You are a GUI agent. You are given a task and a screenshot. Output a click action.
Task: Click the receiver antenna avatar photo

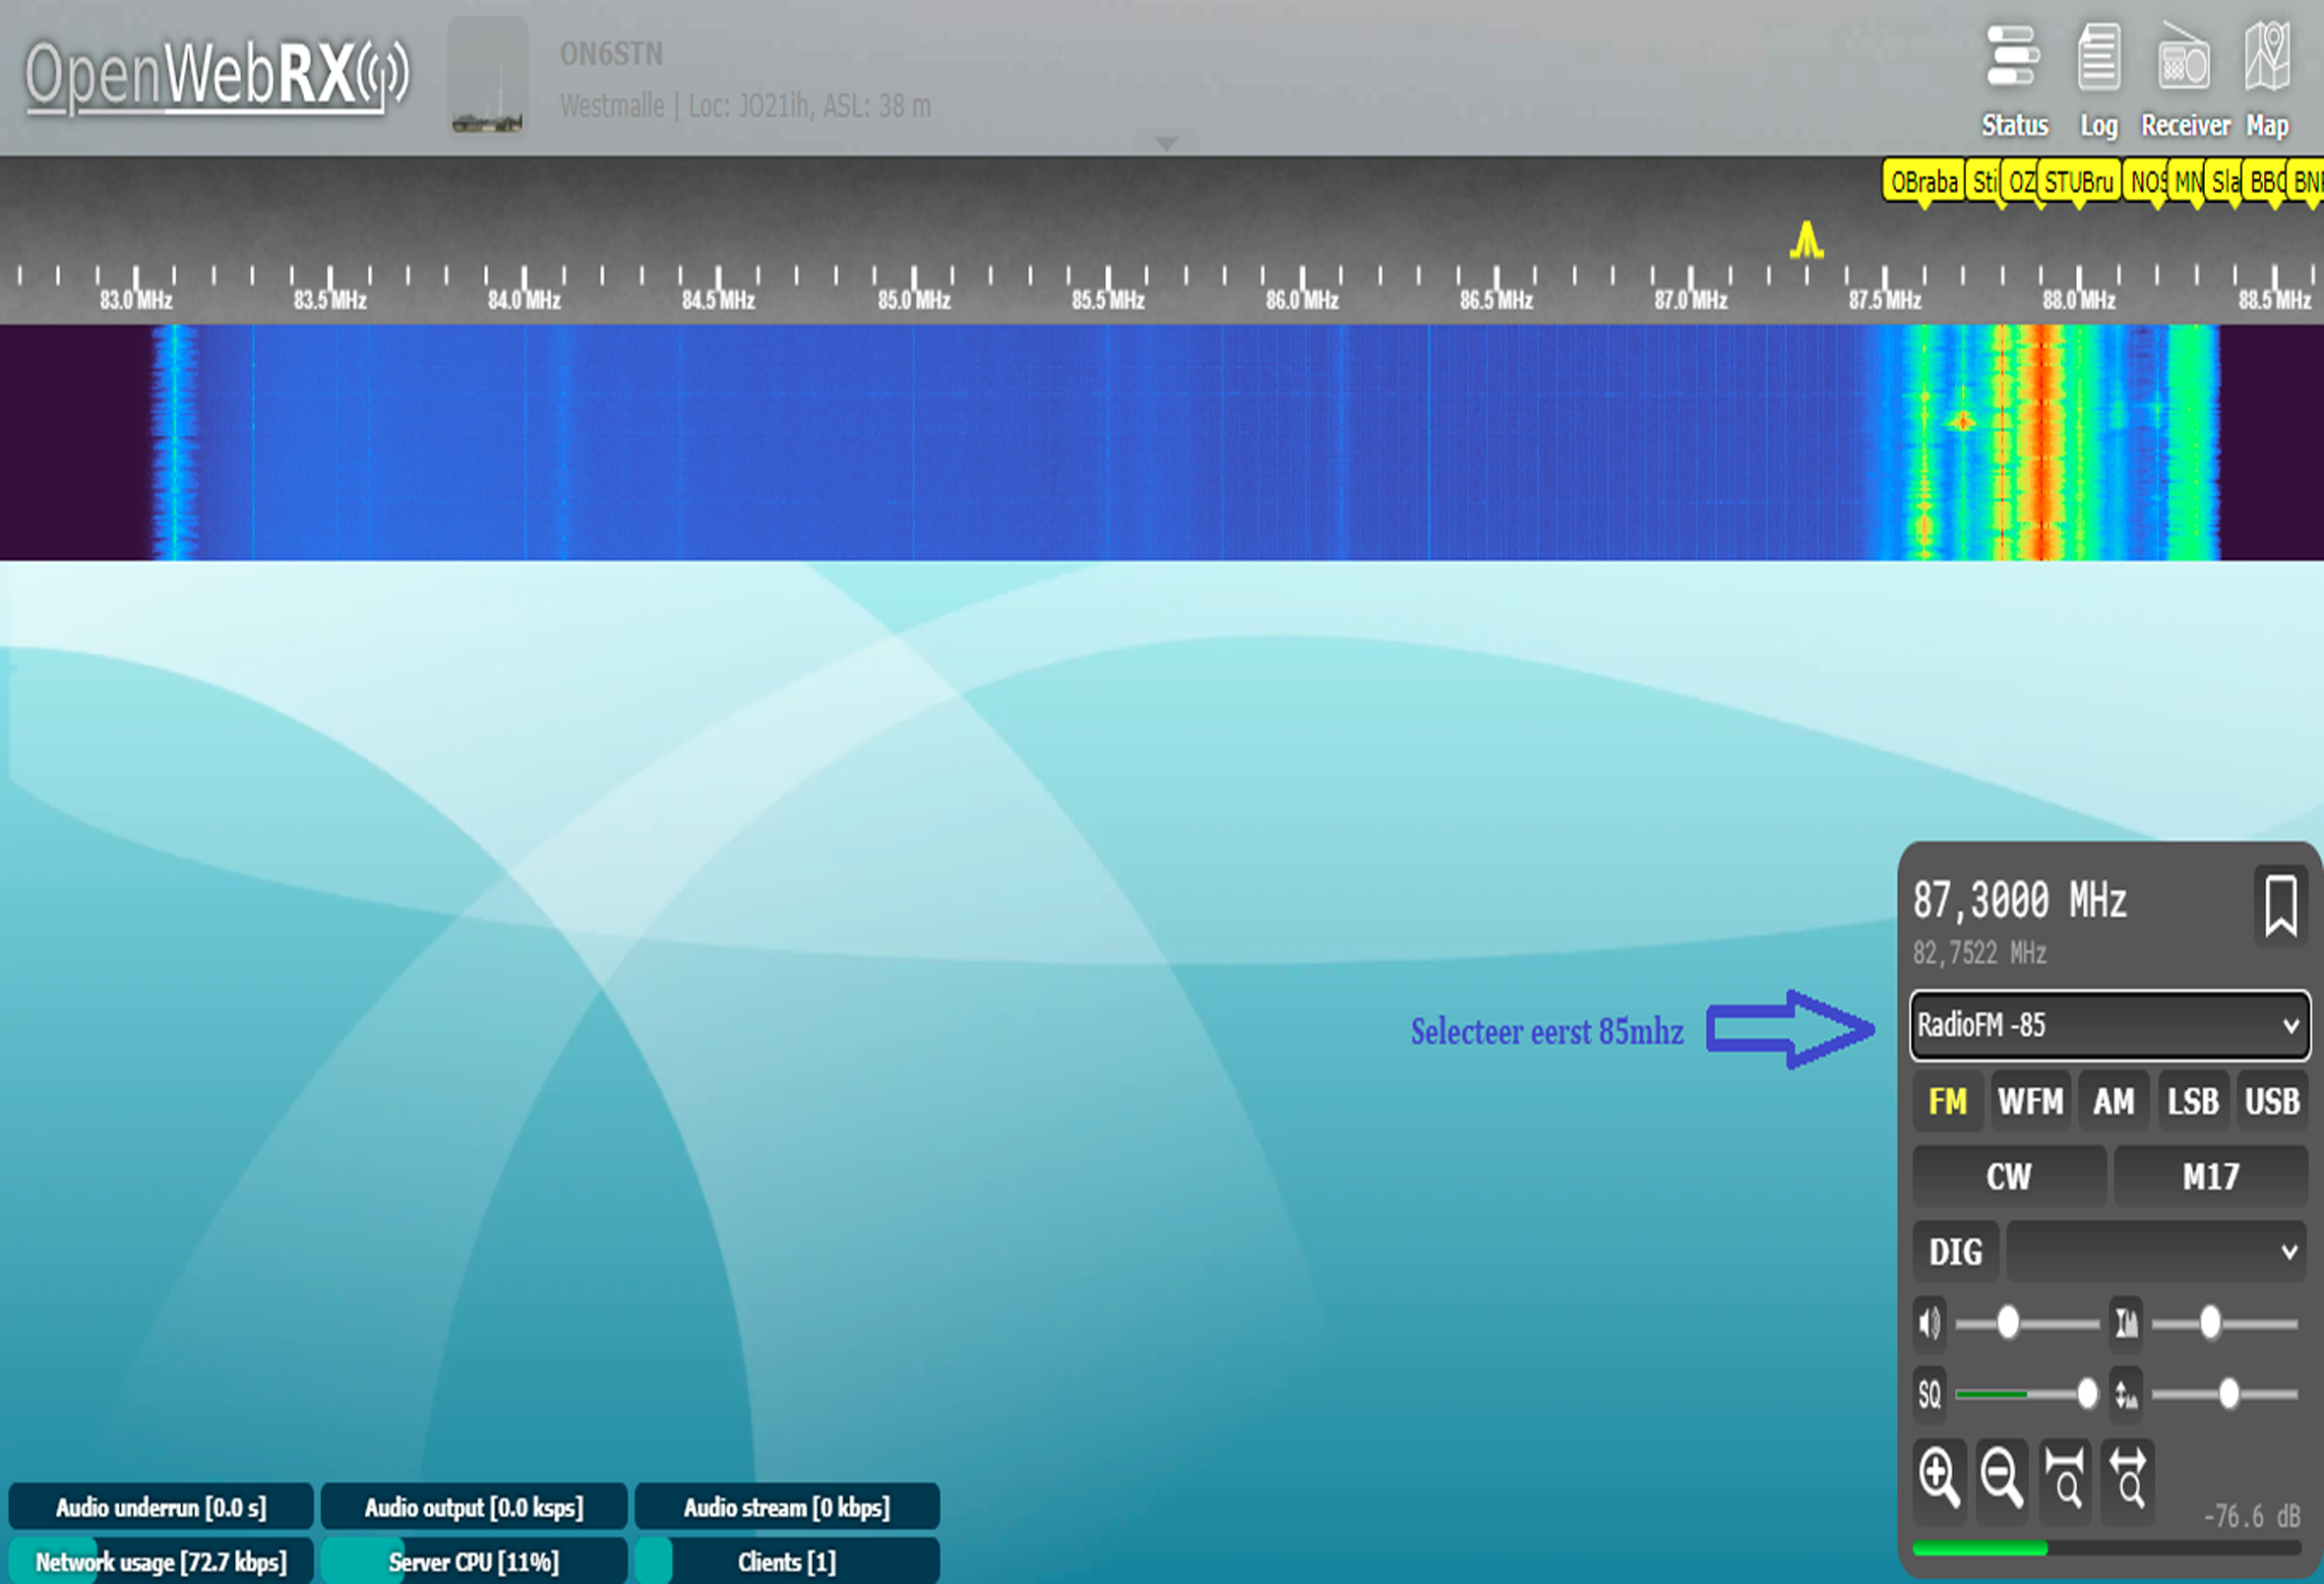coord(487,78)
